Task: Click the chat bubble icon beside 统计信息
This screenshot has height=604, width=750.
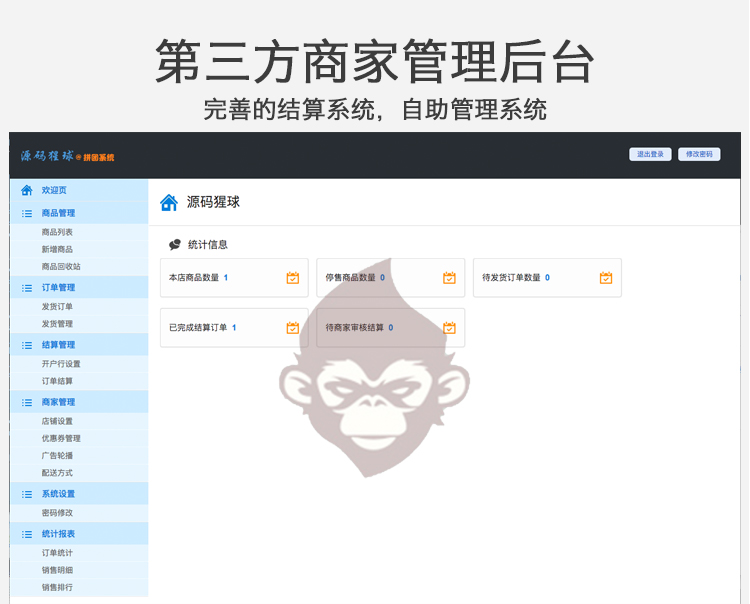Action: coord(175,245)
